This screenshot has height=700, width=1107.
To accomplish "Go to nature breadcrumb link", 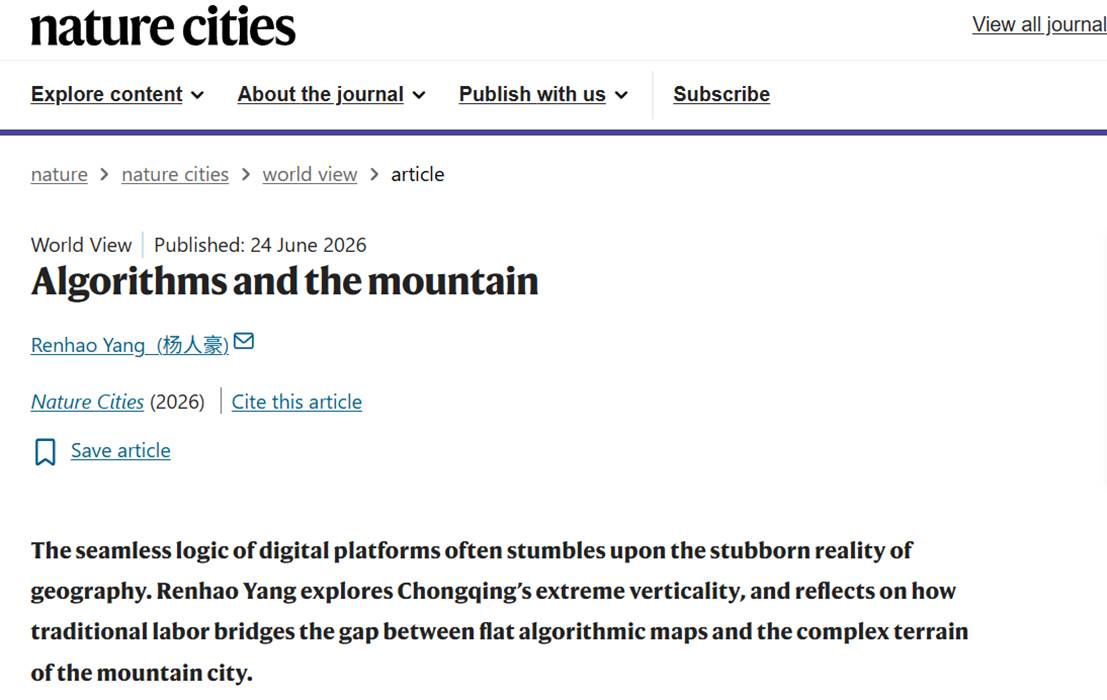I will coord(59,174).
